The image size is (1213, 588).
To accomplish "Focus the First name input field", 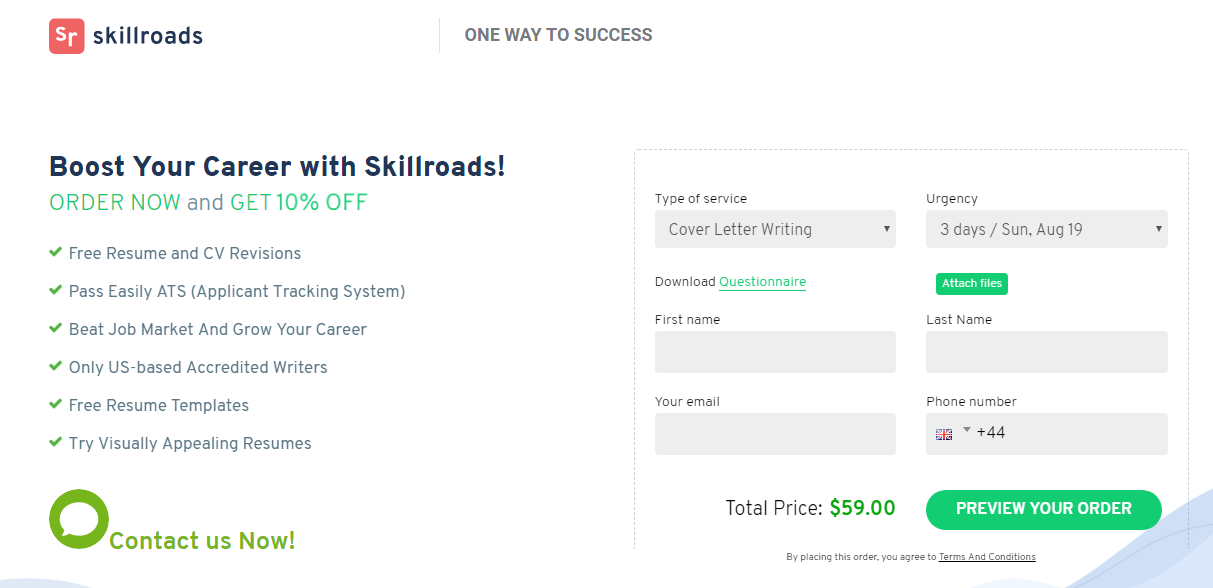I will 775,352.
